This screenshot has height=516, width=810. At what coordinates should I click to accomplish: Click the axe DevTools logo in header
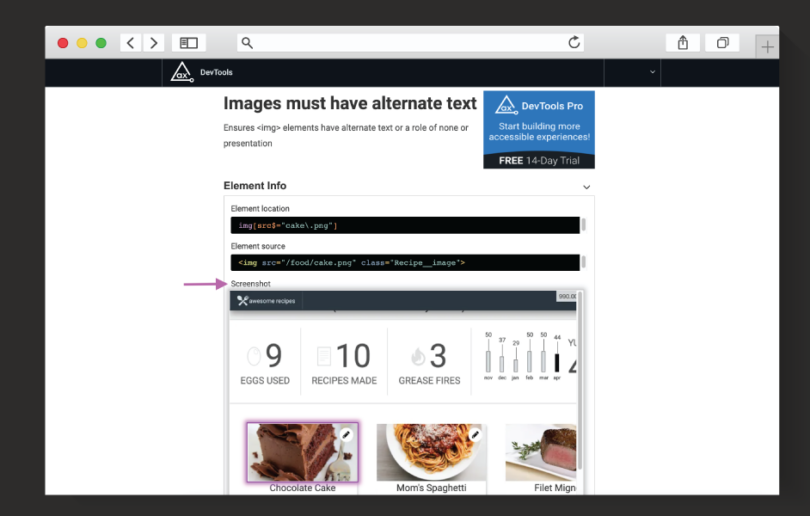pyautogui.click(x=182, y=72)
